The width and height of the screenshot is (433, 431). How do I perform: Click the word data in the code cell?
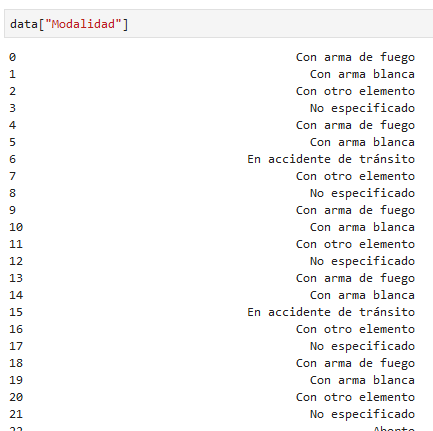coord(24,24)
